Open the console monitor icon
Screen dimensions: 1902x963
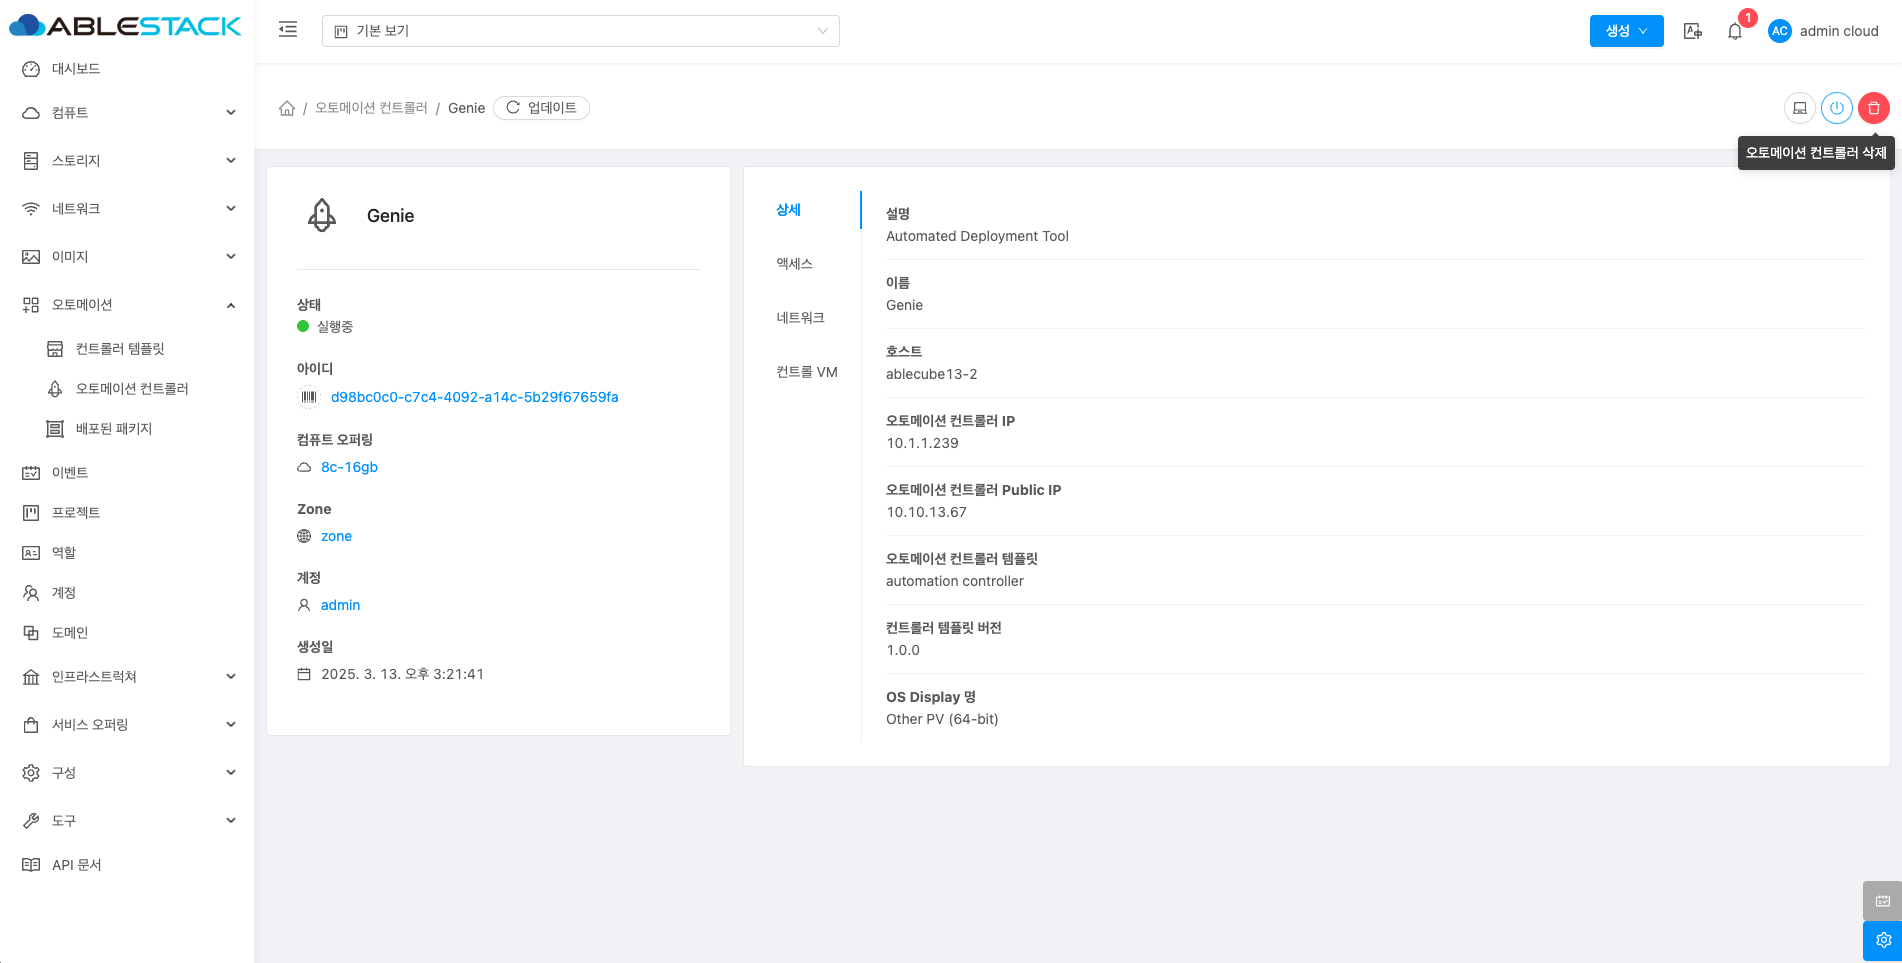(x=1799, y=108)
